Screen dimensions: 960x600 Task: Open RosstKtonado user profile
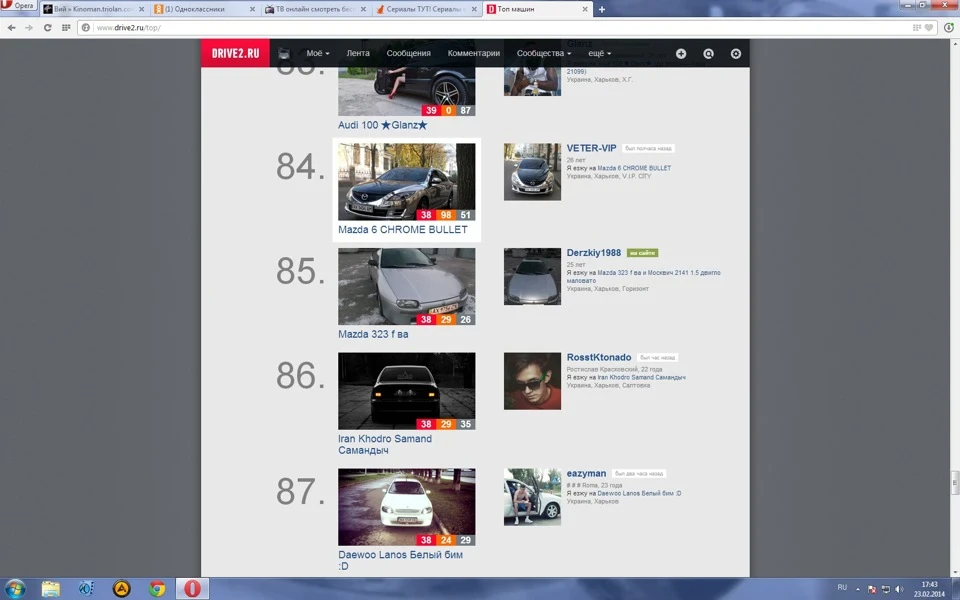pyautogui.click(x=599, y=358)
